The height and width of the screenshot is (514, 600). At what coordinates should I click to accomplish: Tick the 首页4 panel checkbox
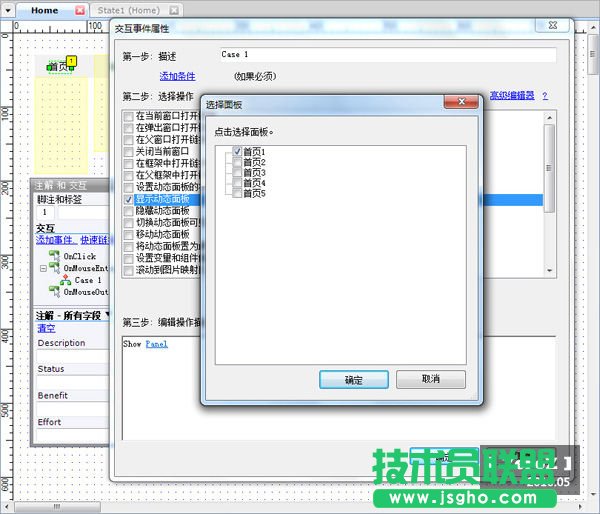[x=237, y=183]
